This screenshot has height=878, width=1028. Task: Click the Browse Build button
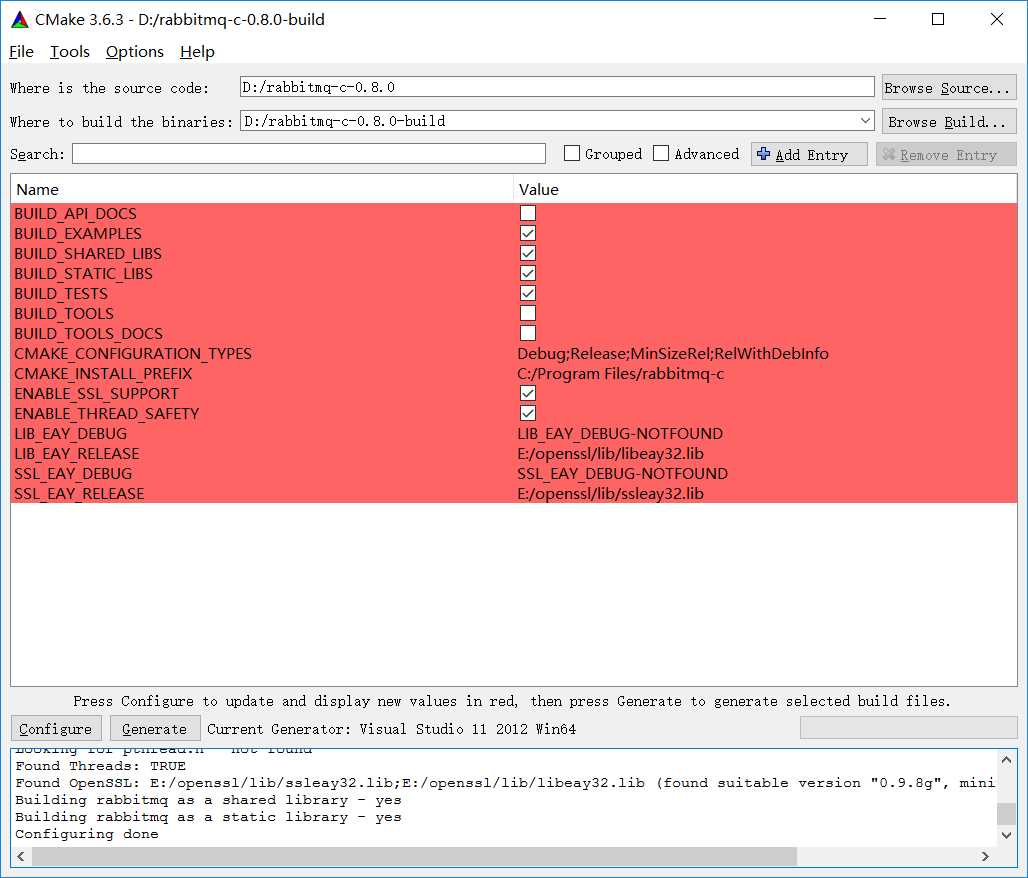point(949,121)
